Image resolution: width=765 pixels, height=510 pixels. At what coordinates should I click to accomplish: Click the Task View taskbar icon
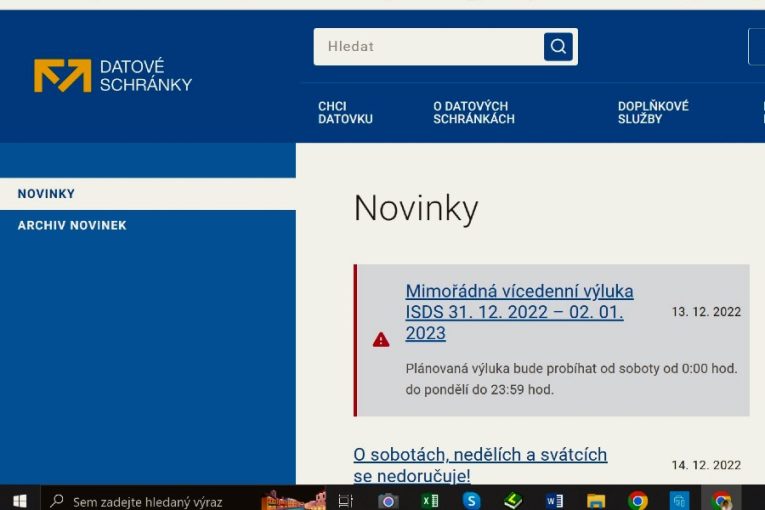[346, 500]
